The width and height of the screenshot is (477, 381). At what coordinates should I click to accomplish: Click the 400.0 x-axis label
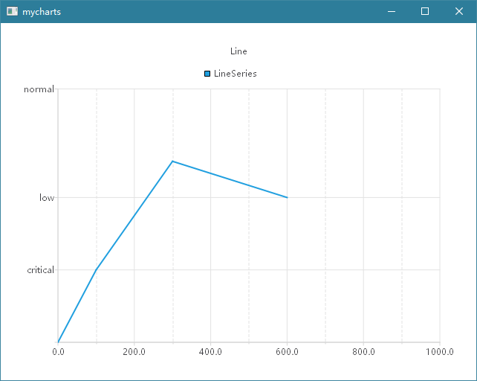pos(210,352)
